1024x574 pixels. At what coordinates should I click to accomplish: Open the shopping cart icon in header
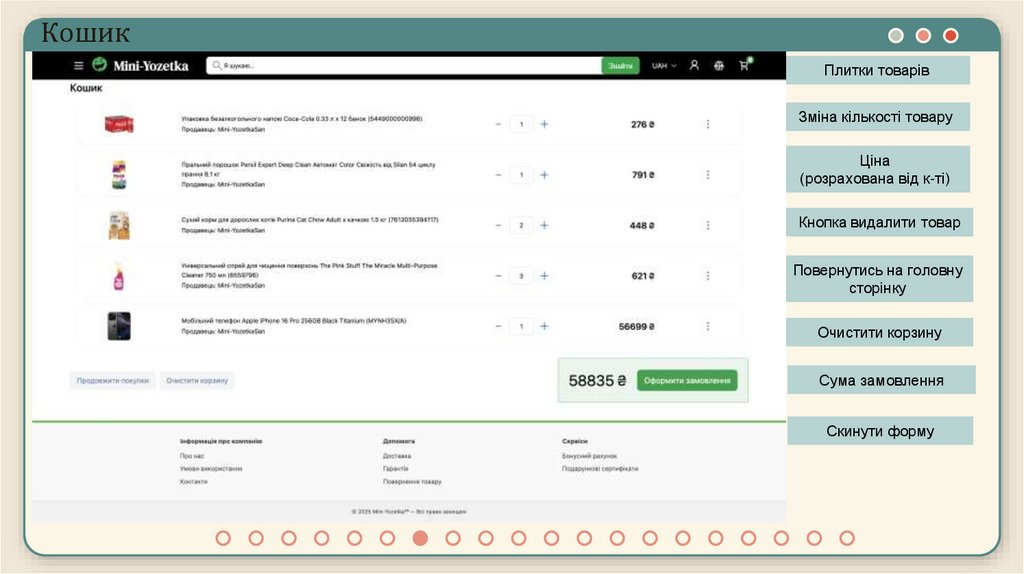coord(744,65)
